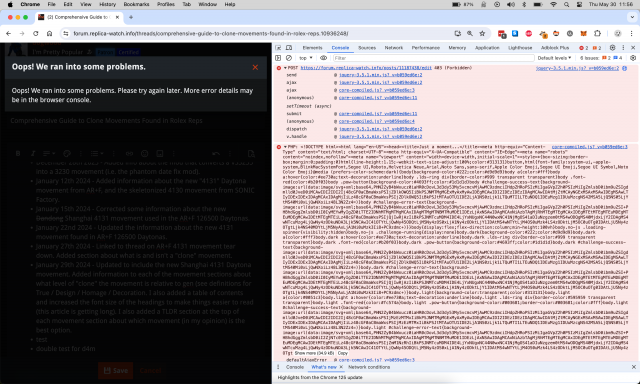Collapse the POST 403 error entry
This screenshot has height=384, width=640.
(x=285, y=68)
